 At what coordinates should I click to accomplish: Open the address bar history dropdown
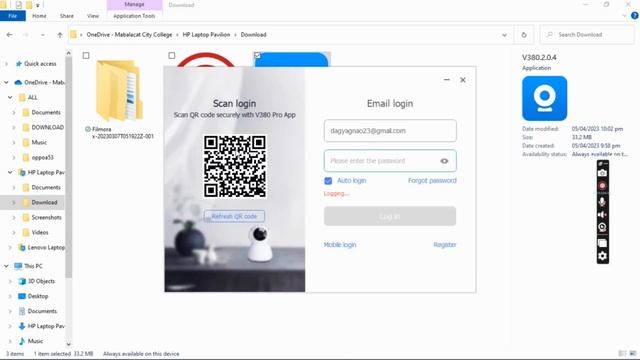(504, 35)
